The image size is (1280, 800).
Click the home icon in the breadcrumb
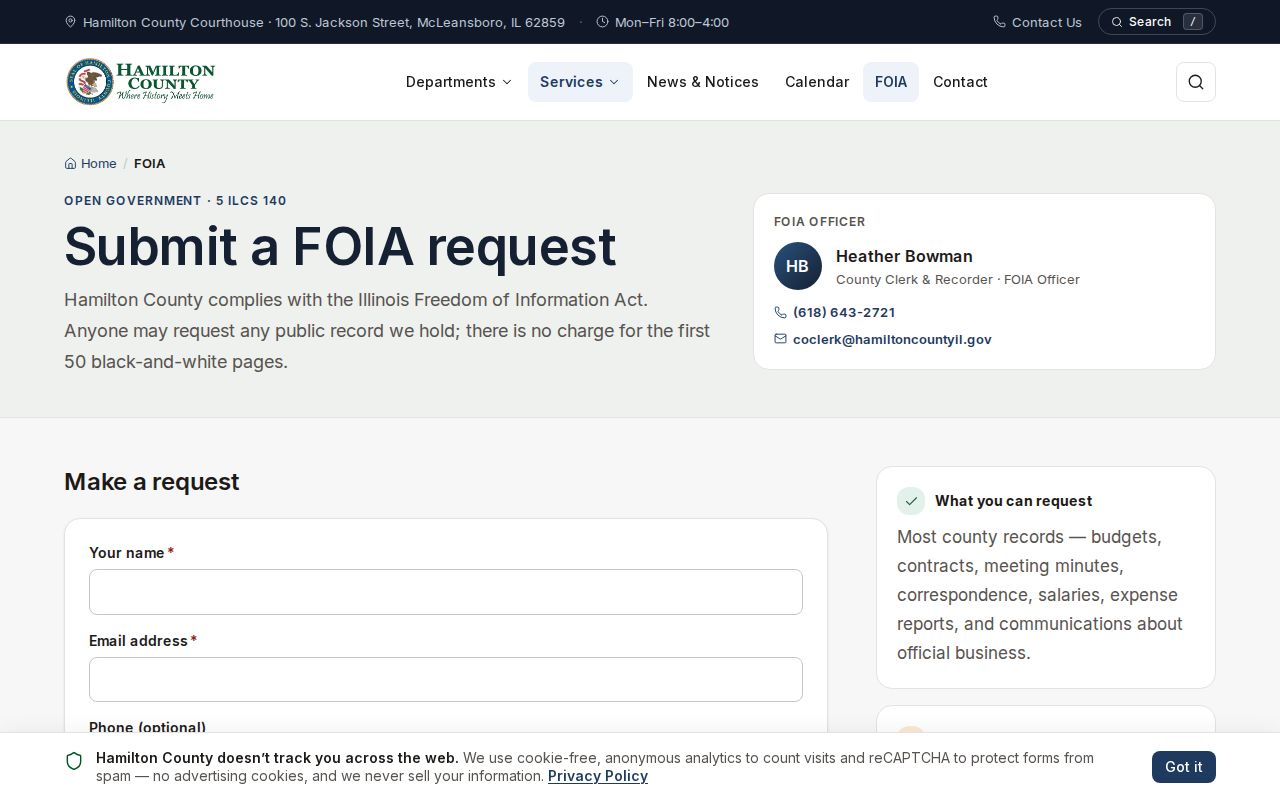(x=70, y=163)
